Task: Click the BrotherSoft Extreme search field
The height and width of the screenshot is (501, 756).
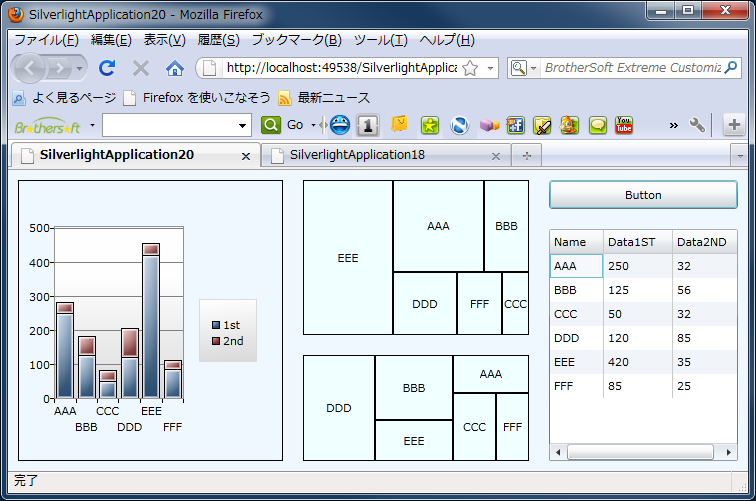Action: click(633, 68)
